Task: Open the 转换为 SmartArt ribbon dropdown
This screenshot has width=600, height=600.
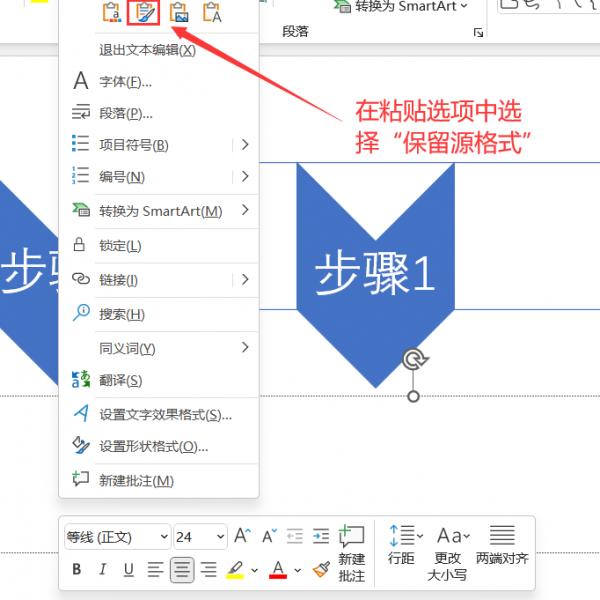Action: click(400, 6)
